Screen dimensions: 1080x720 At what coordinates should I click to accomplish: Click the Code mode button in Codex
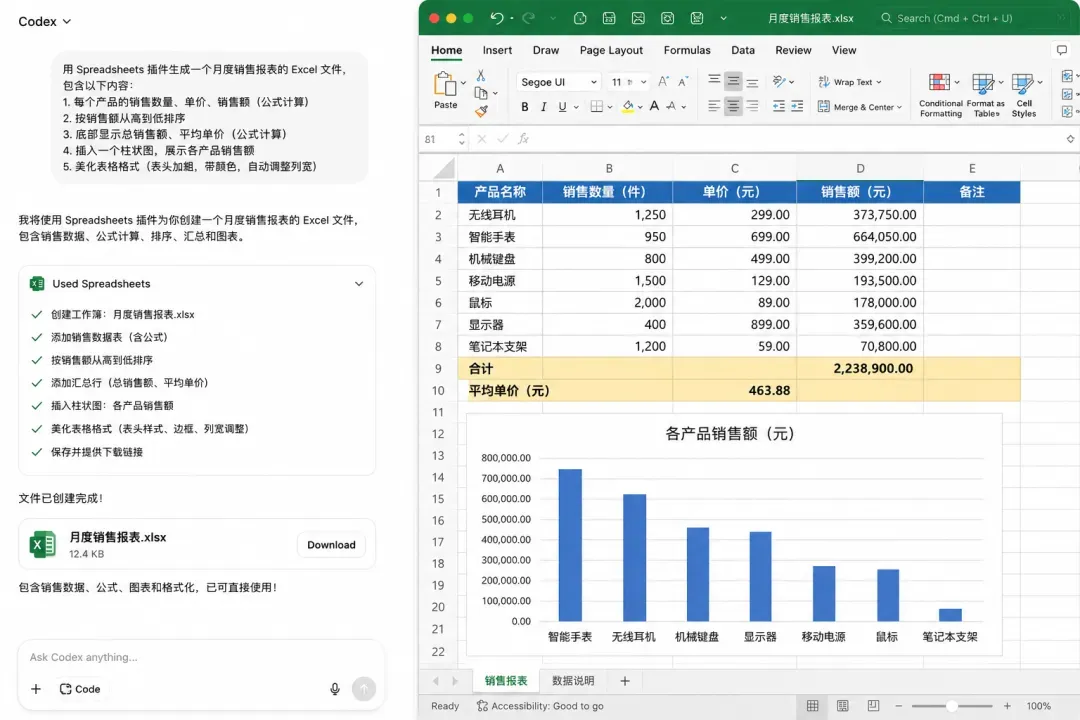click(80, 689)
